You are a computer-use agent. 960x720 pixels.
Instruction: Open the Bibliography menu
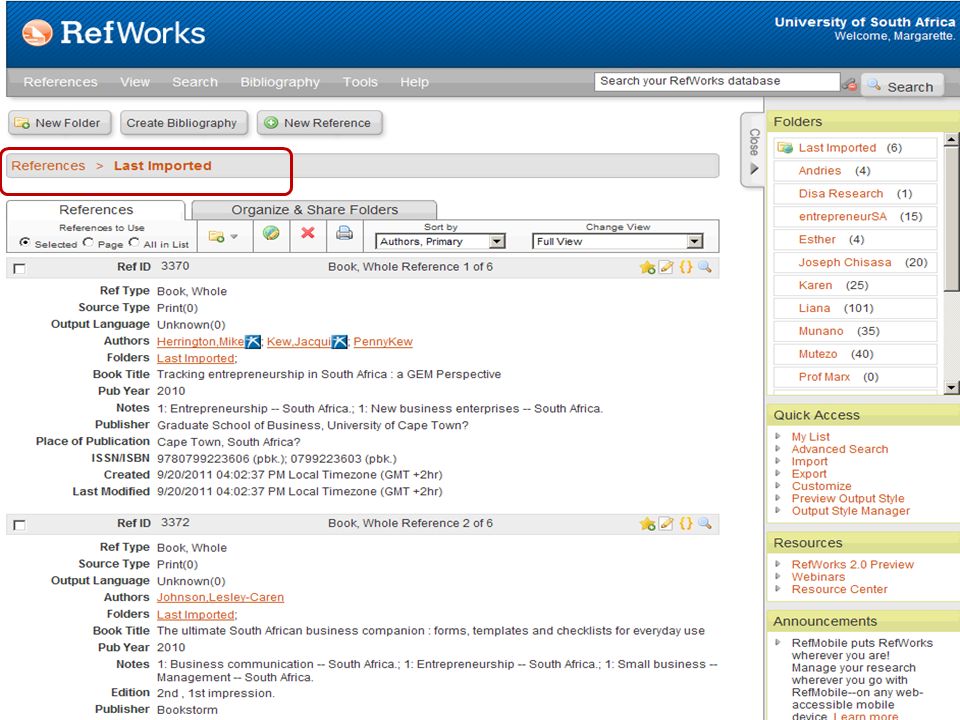point(280,82)
